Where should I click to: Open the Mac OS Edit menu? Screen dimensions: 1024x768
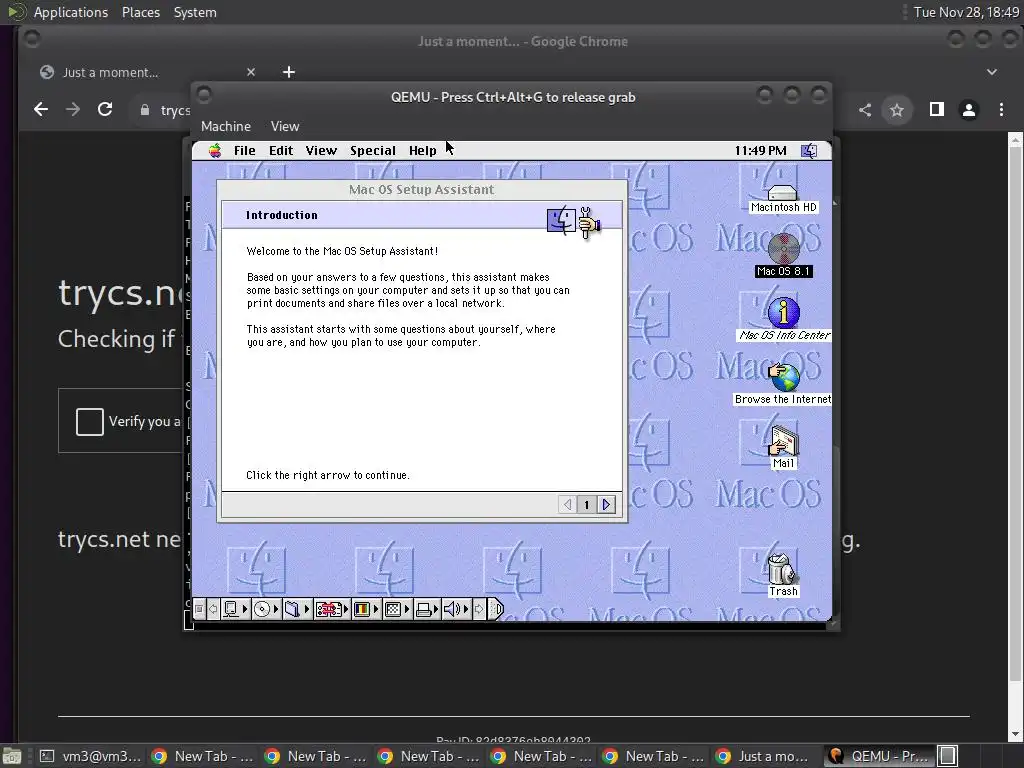point(281,151)
